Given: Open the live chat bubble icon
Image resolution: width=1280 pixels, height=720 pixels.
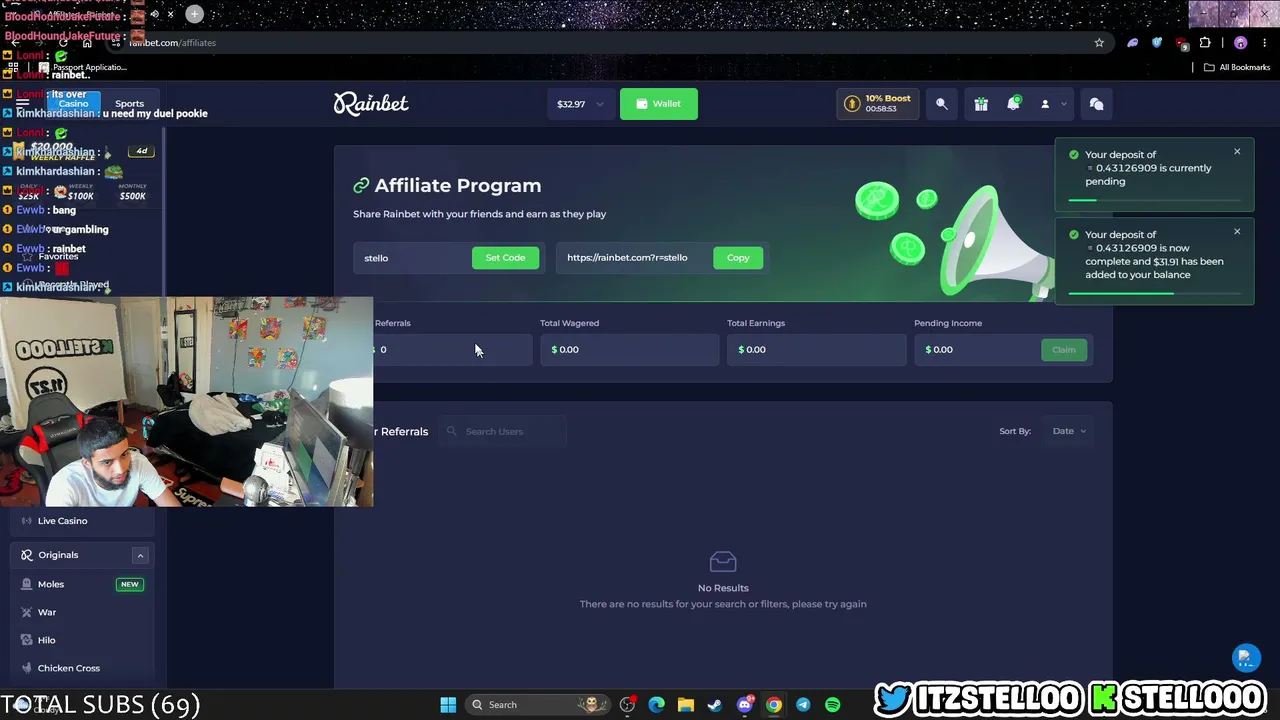Looking at the screenshot, I should coord(1096,104).
